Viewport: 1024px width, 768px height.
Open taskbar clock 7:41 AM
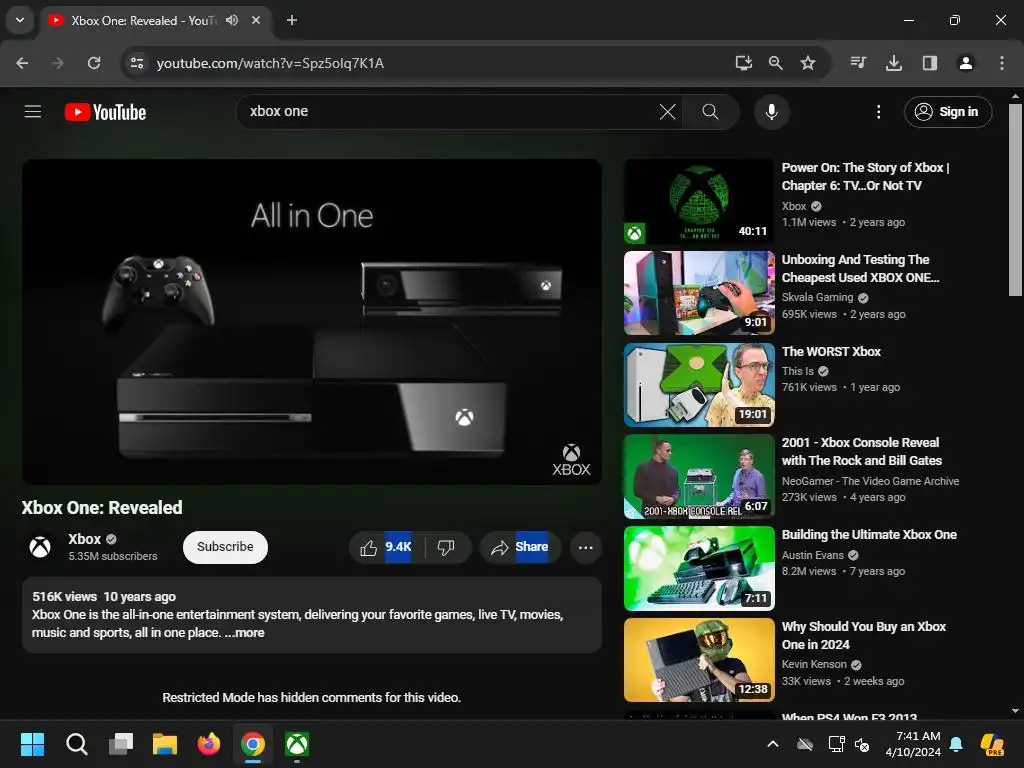913,744
